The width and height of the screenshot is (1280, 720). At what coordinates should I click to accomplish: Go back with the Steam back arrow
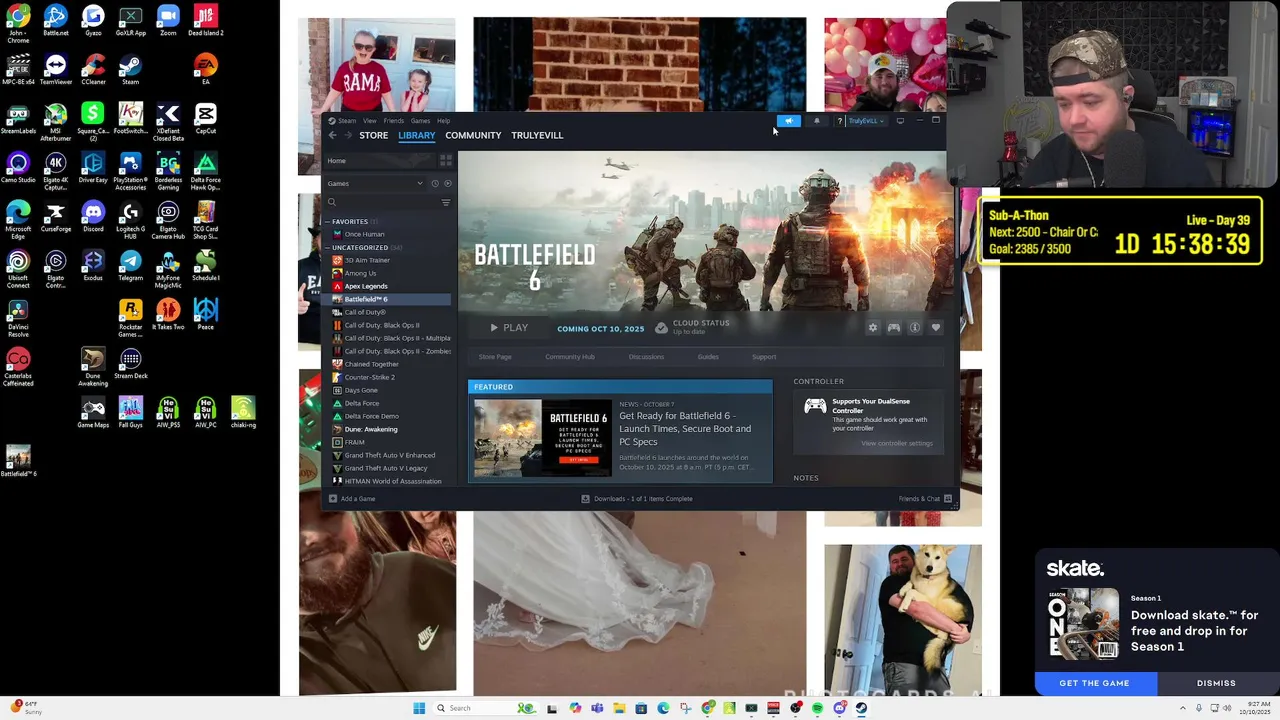(x=333, y=135)
